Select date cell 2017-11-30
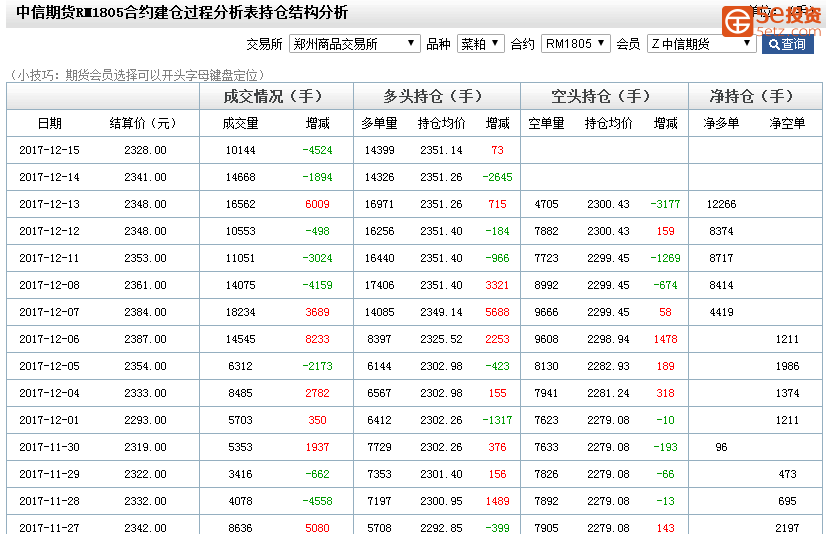Image resolution: width=829 pixels, height=534 pixels. click(49, 447)
